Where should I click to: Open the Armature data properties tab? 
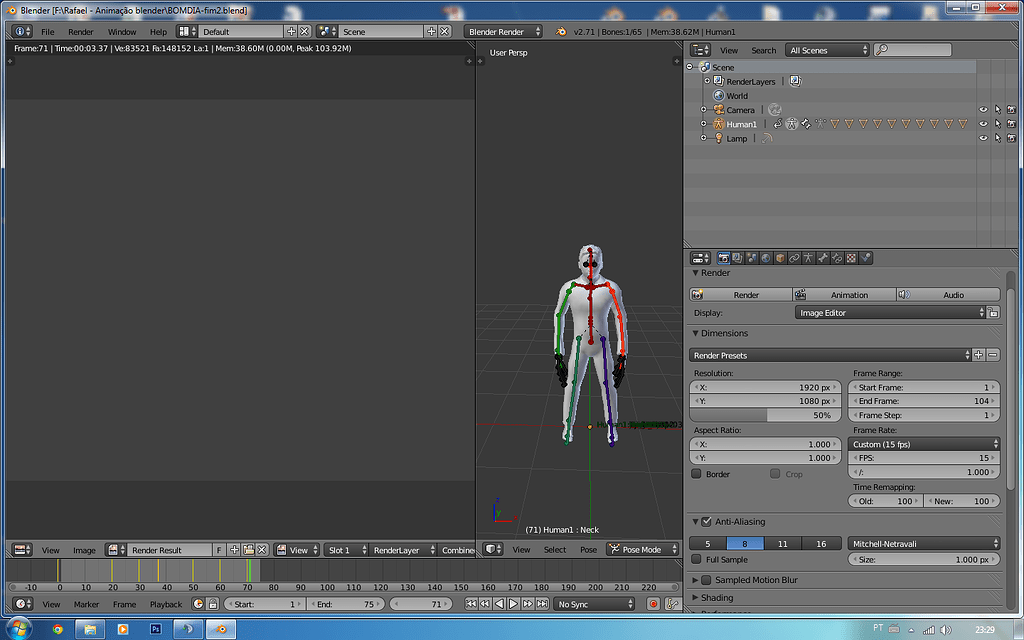point(808,258)
